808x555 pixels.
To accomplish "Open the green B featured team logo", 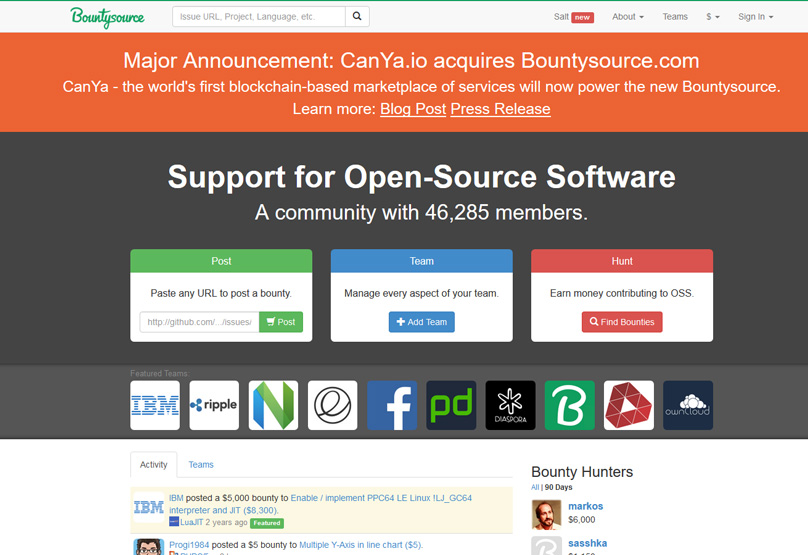I will click(x=569, y=405).
